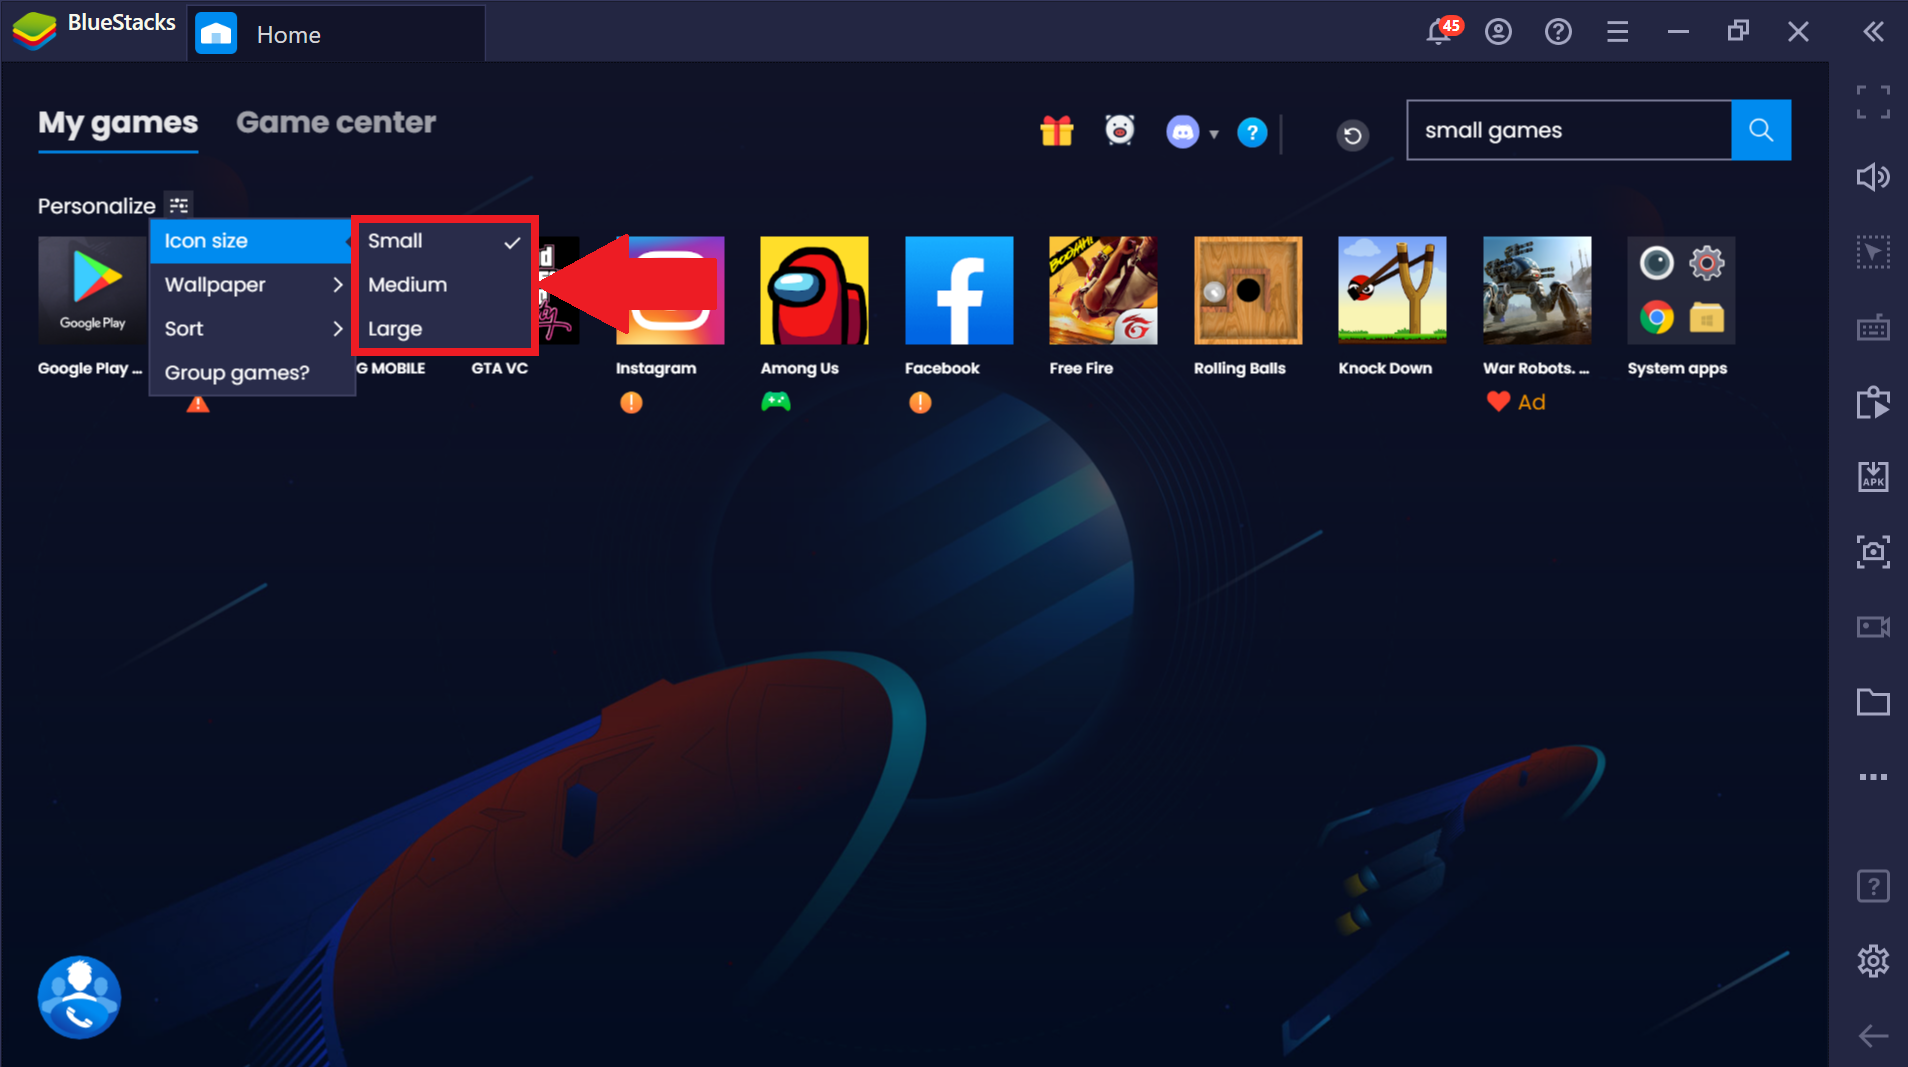
Task: Open settings gear in sidebar
Action: click(x=1873, y=961)
